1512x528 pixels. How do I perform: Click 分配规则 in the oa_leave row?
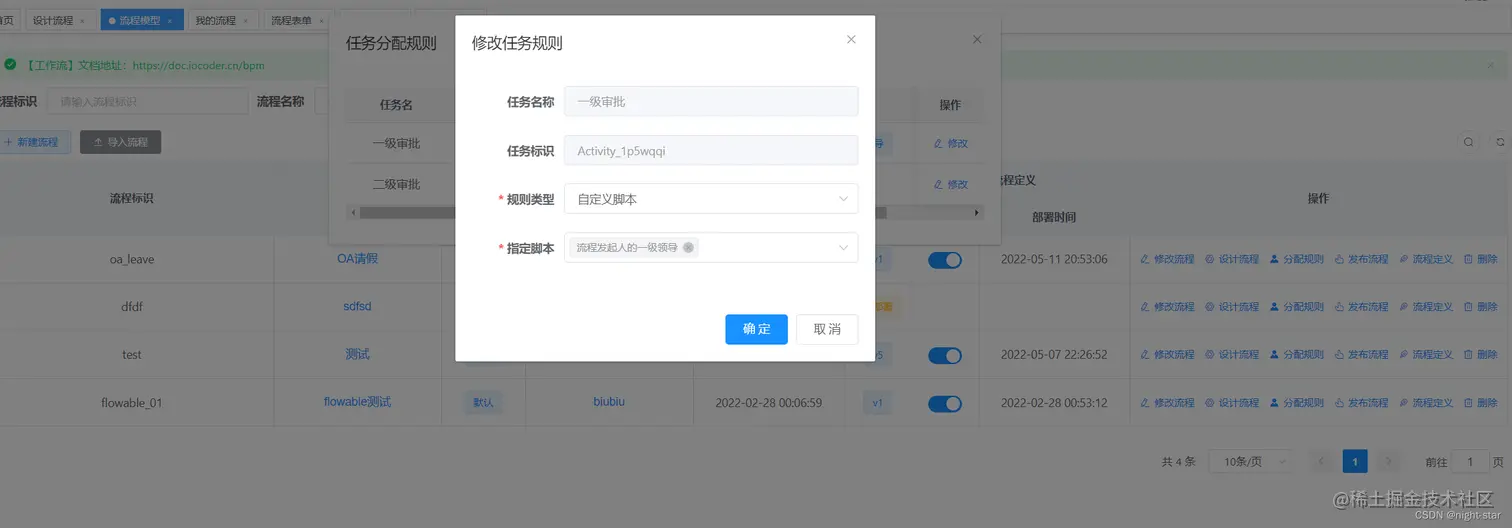pyautogui.click(x=1296, y=259)
